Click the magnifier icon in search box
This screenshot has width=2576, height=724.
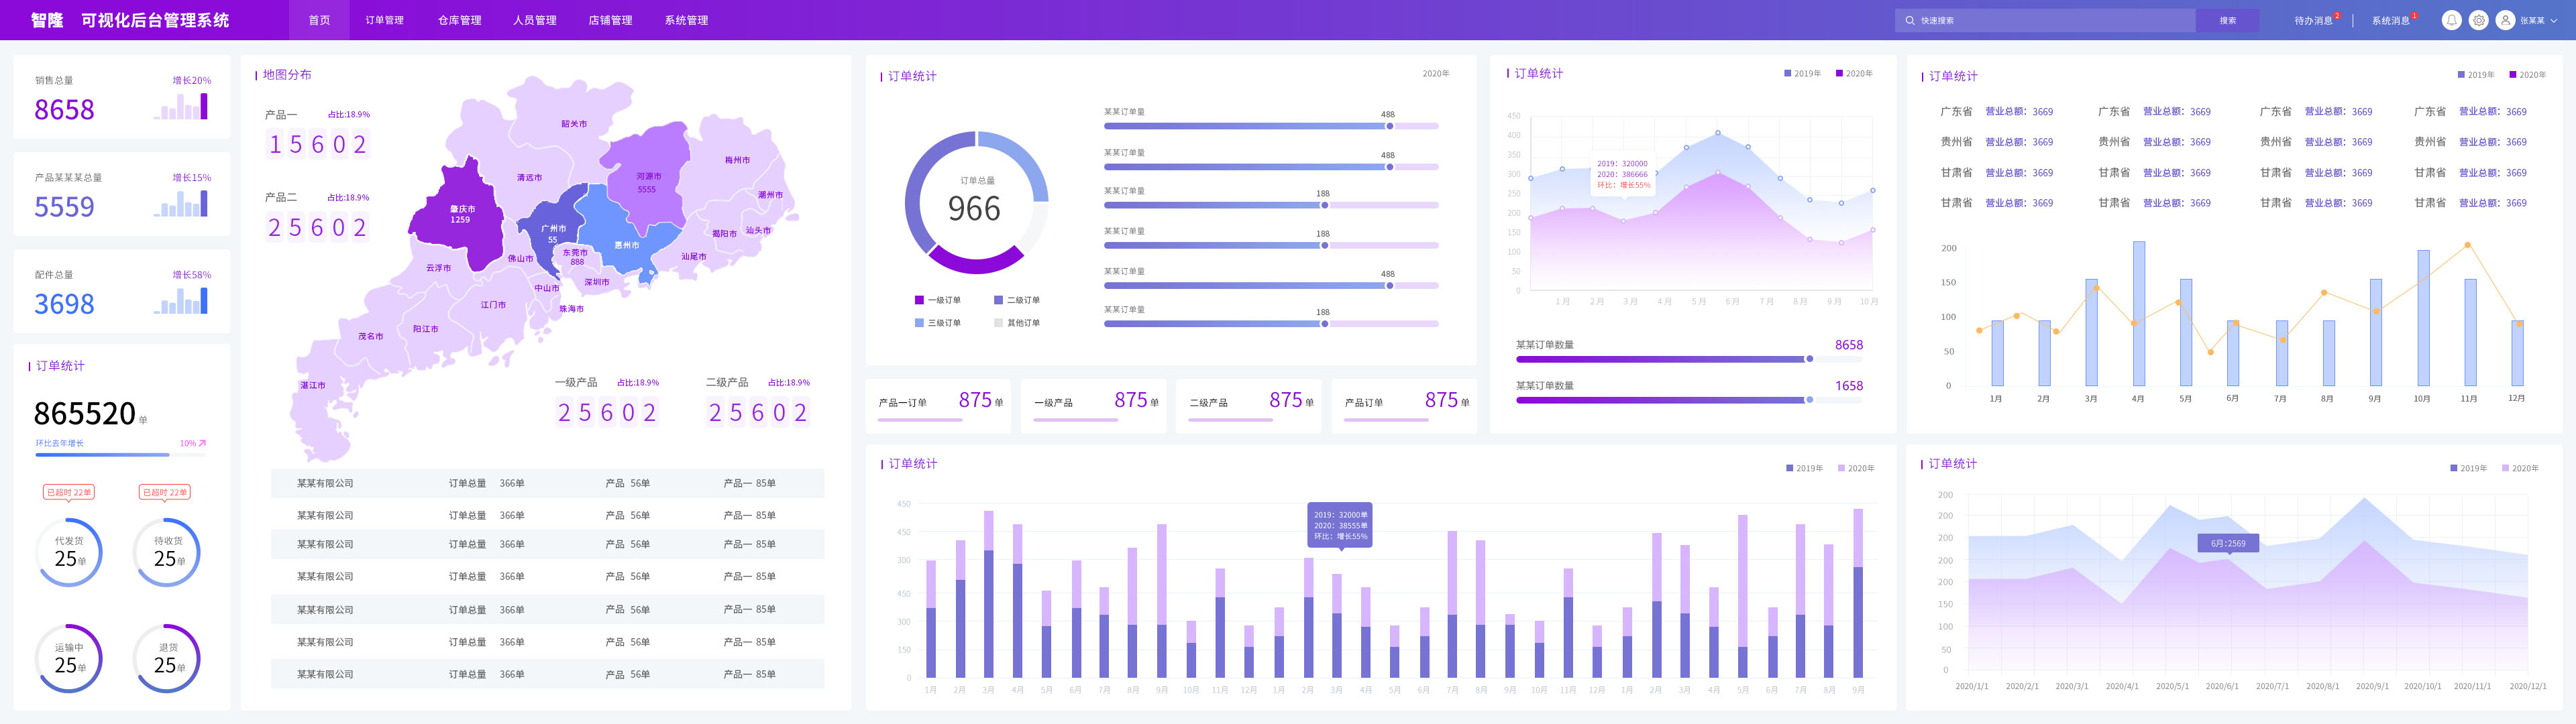pyautogui.click(x=1910, y=20)
